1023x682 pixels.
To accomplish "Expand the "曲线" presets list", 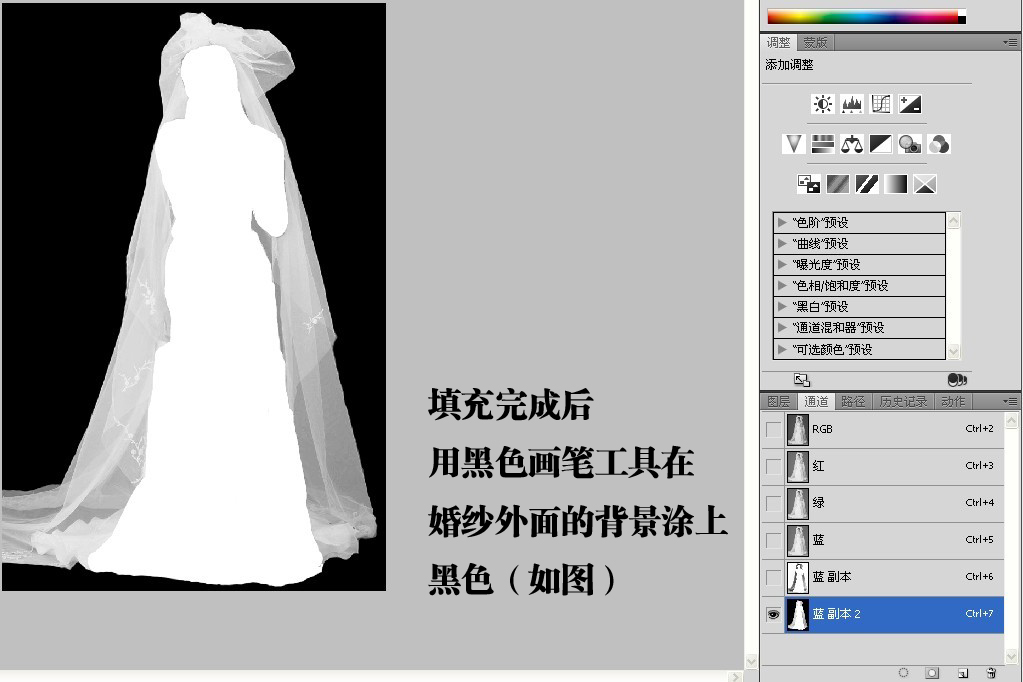I will pyautogui.click(x=782, y=243).
